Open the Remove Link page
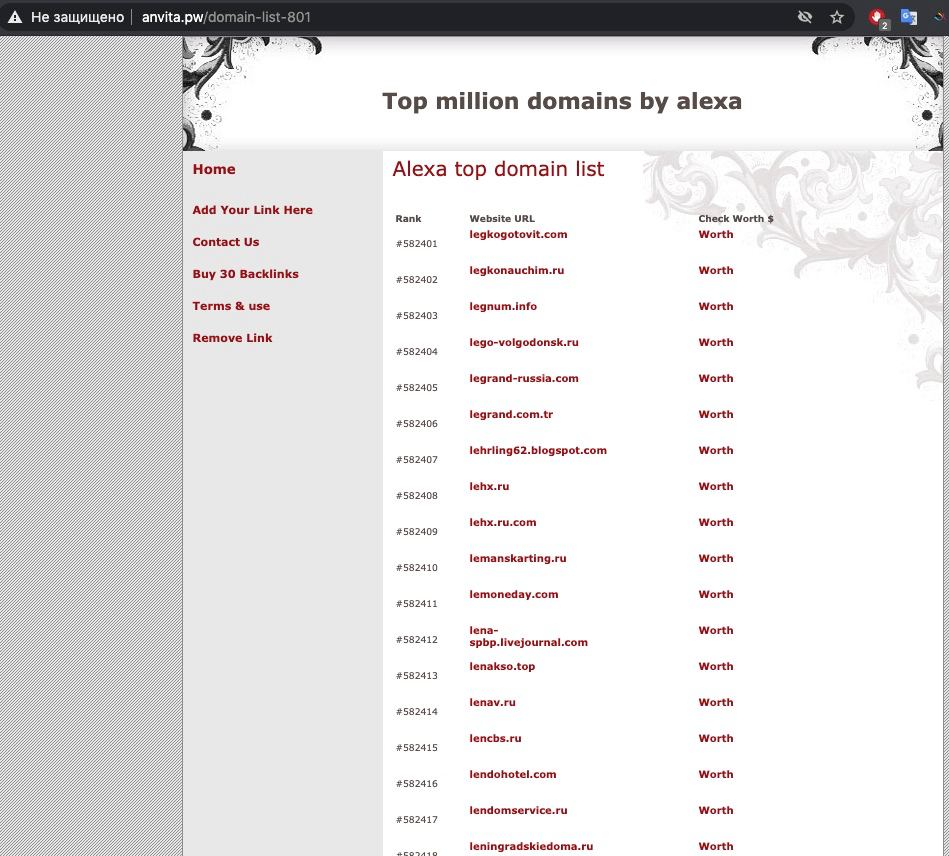Viewport: 949px width, 856px height. [232, 338]
